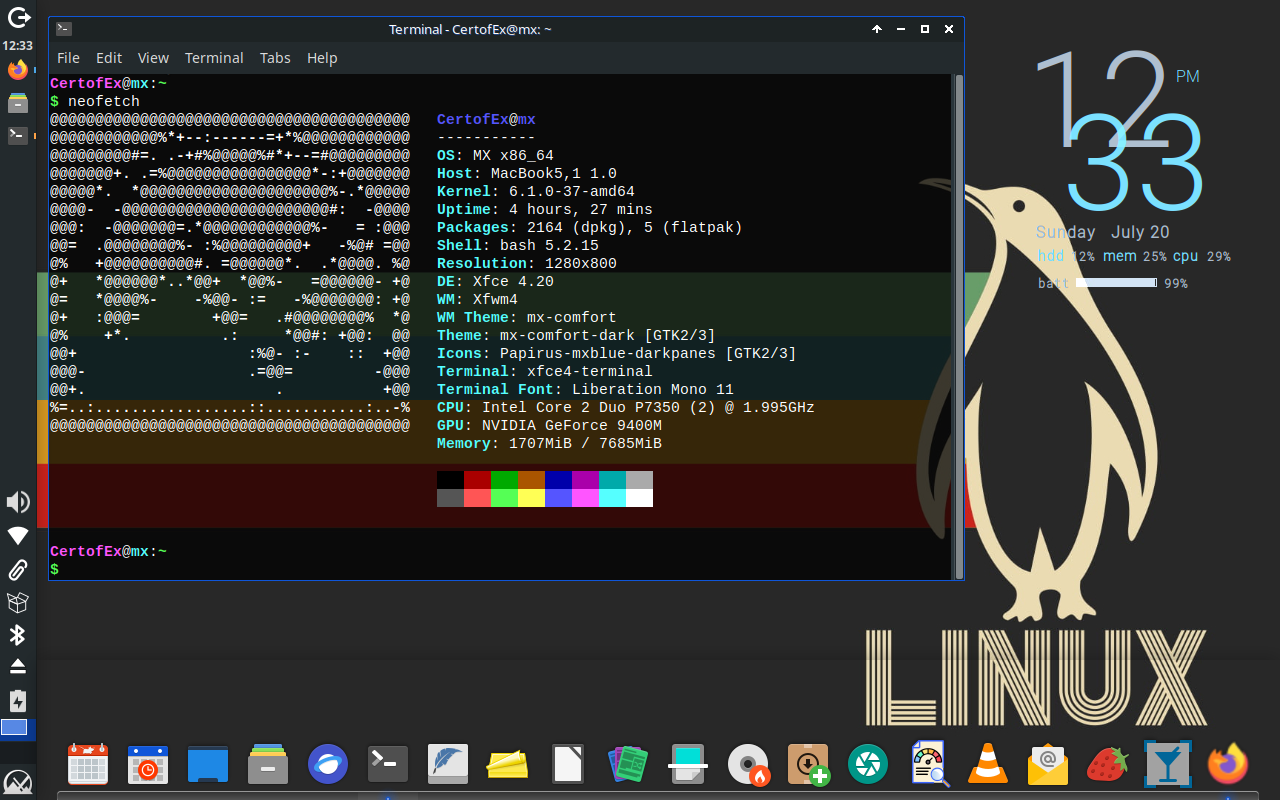Click the battery power tray icon

(x=18, y=700)
